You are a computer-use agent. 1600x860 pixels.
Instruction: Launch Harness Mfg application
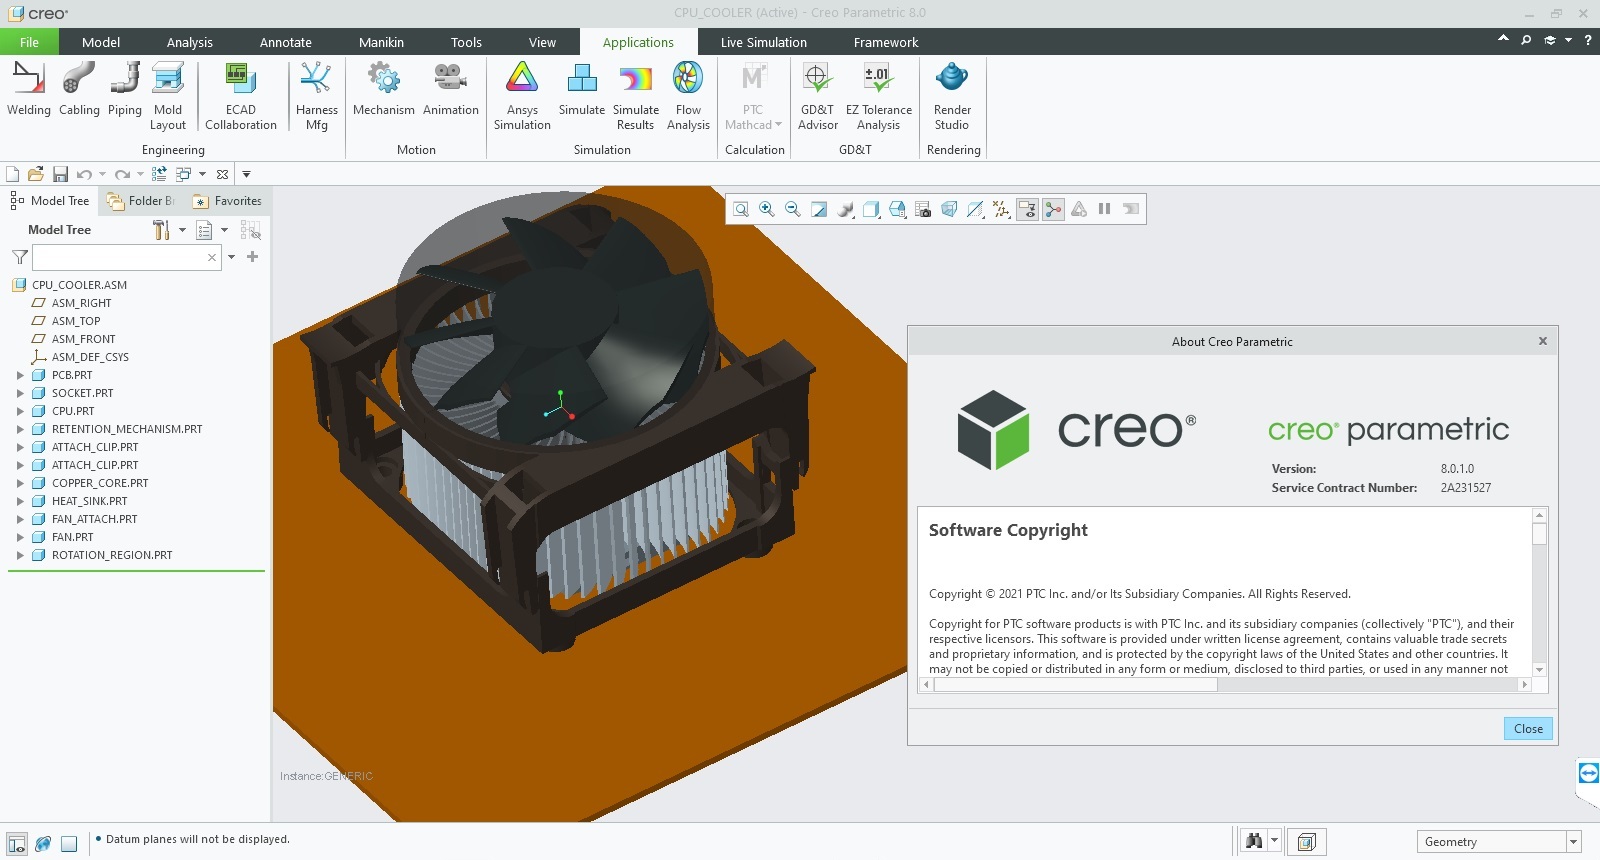pos(317,96)
